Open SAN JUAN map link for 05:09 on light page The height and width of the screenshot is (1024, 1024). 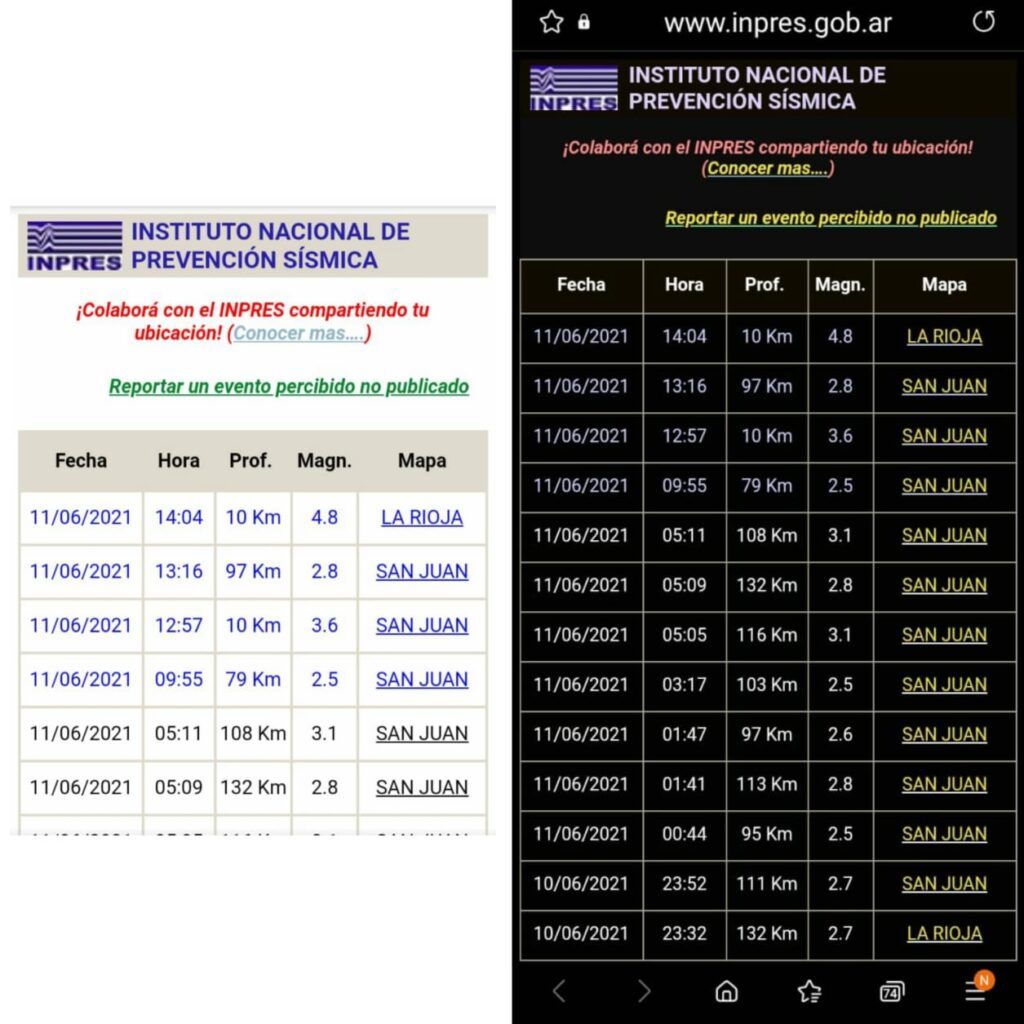tap(422, 788)
